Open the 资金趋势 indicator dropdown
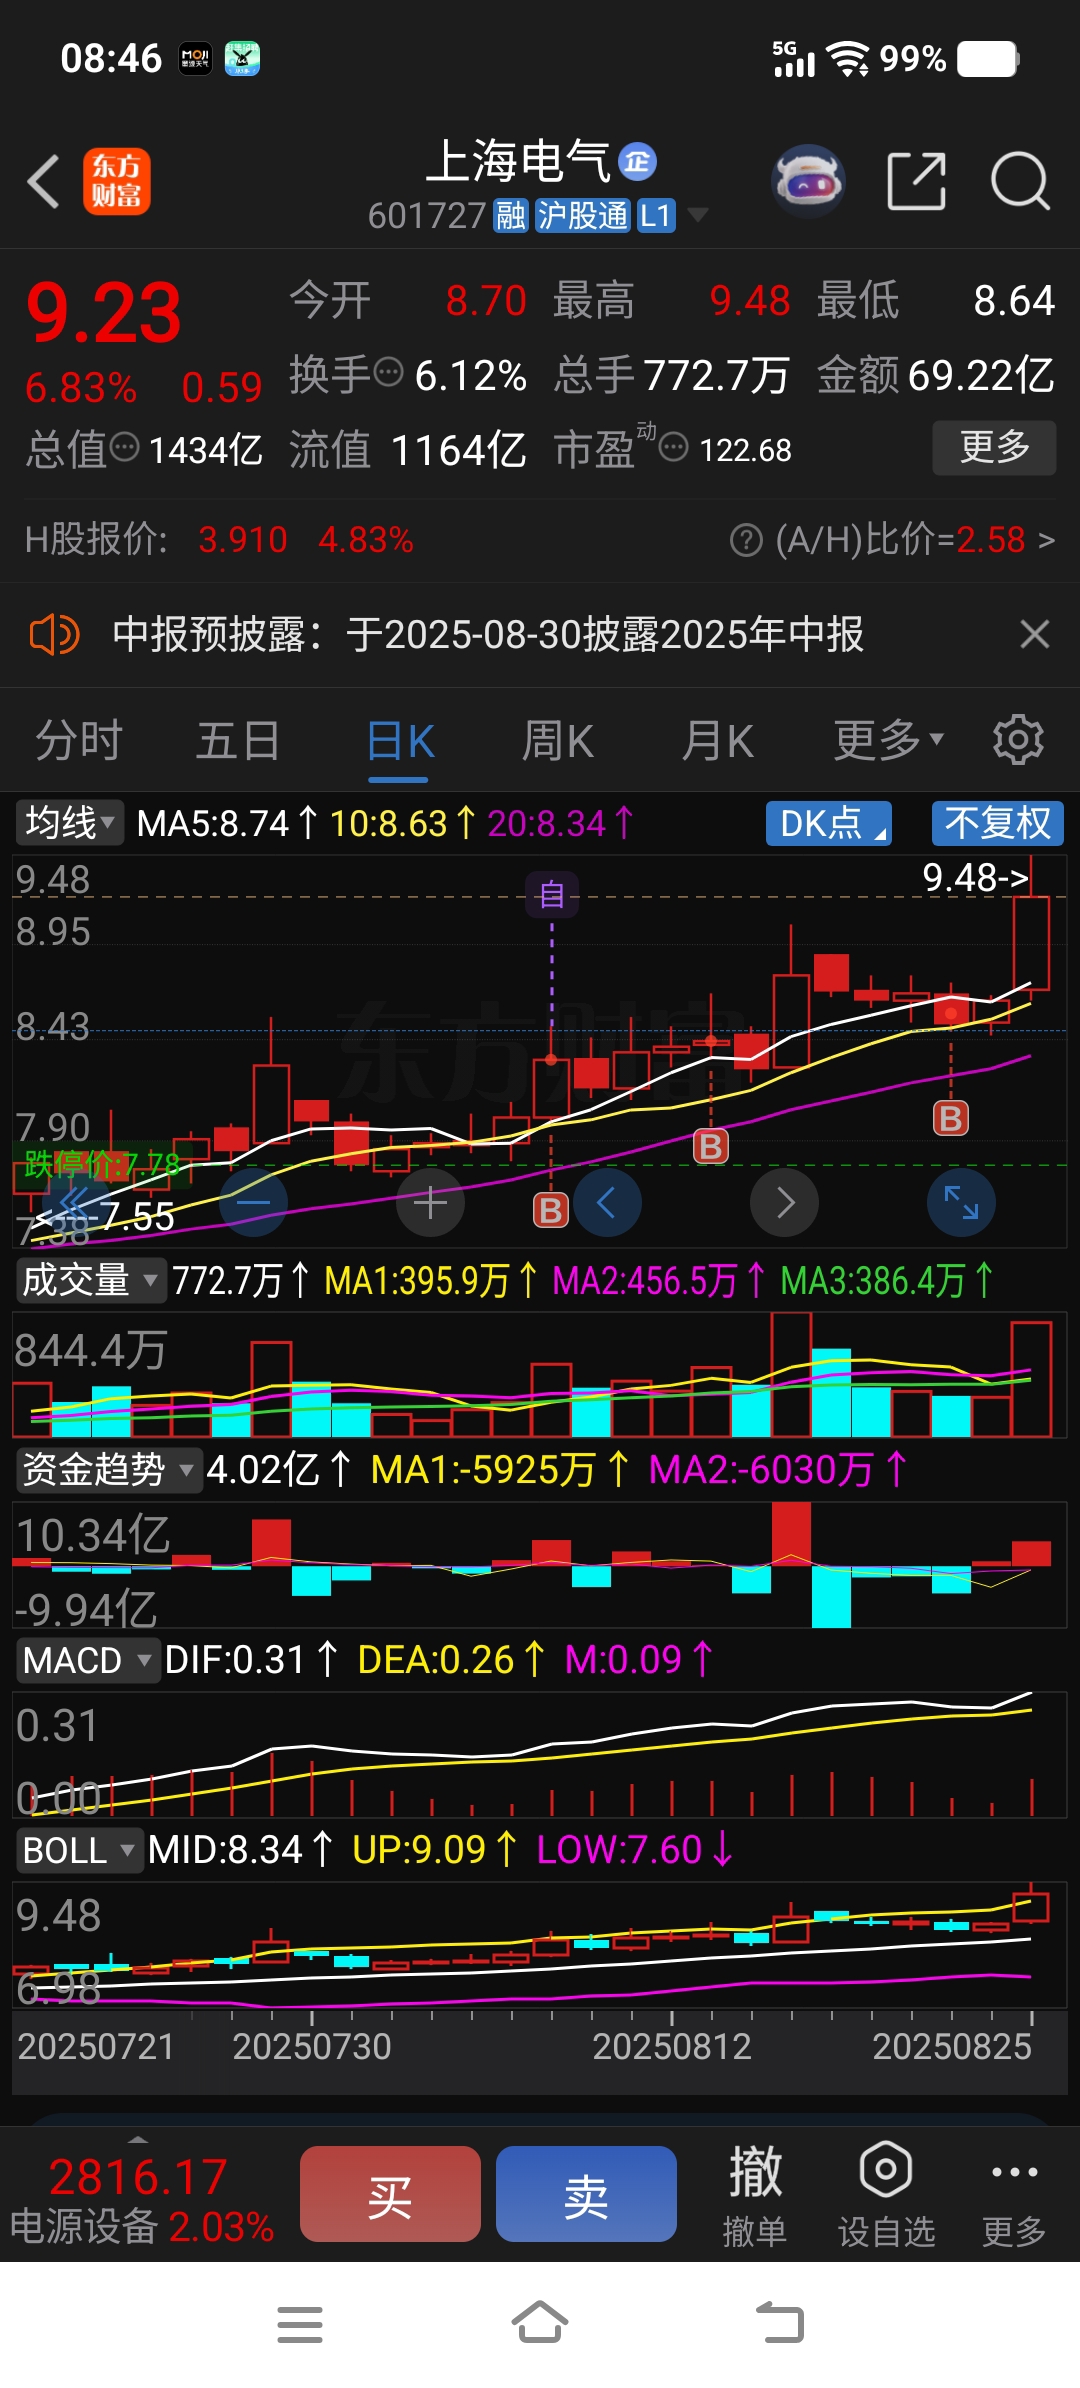 pyautogui.click(x=108, y=1470)
